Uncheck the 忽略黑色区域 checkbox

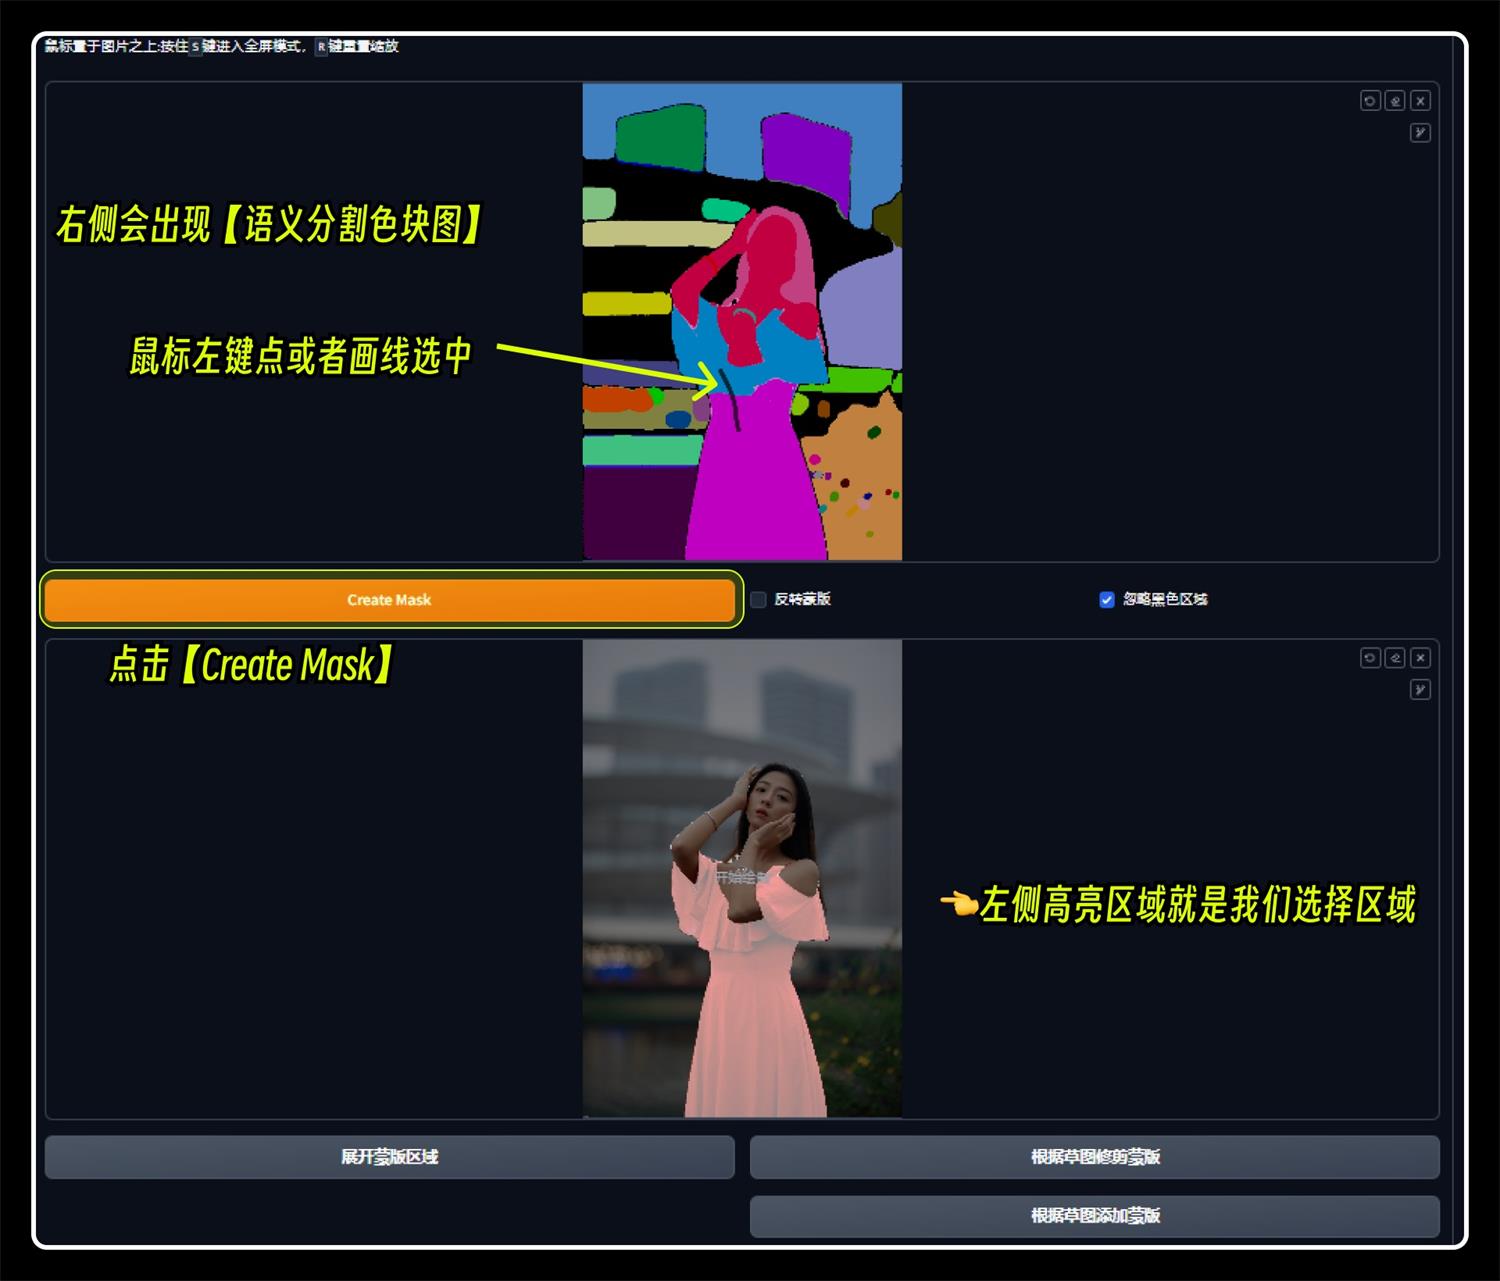pyautogui.click(x=1107, y=599)
